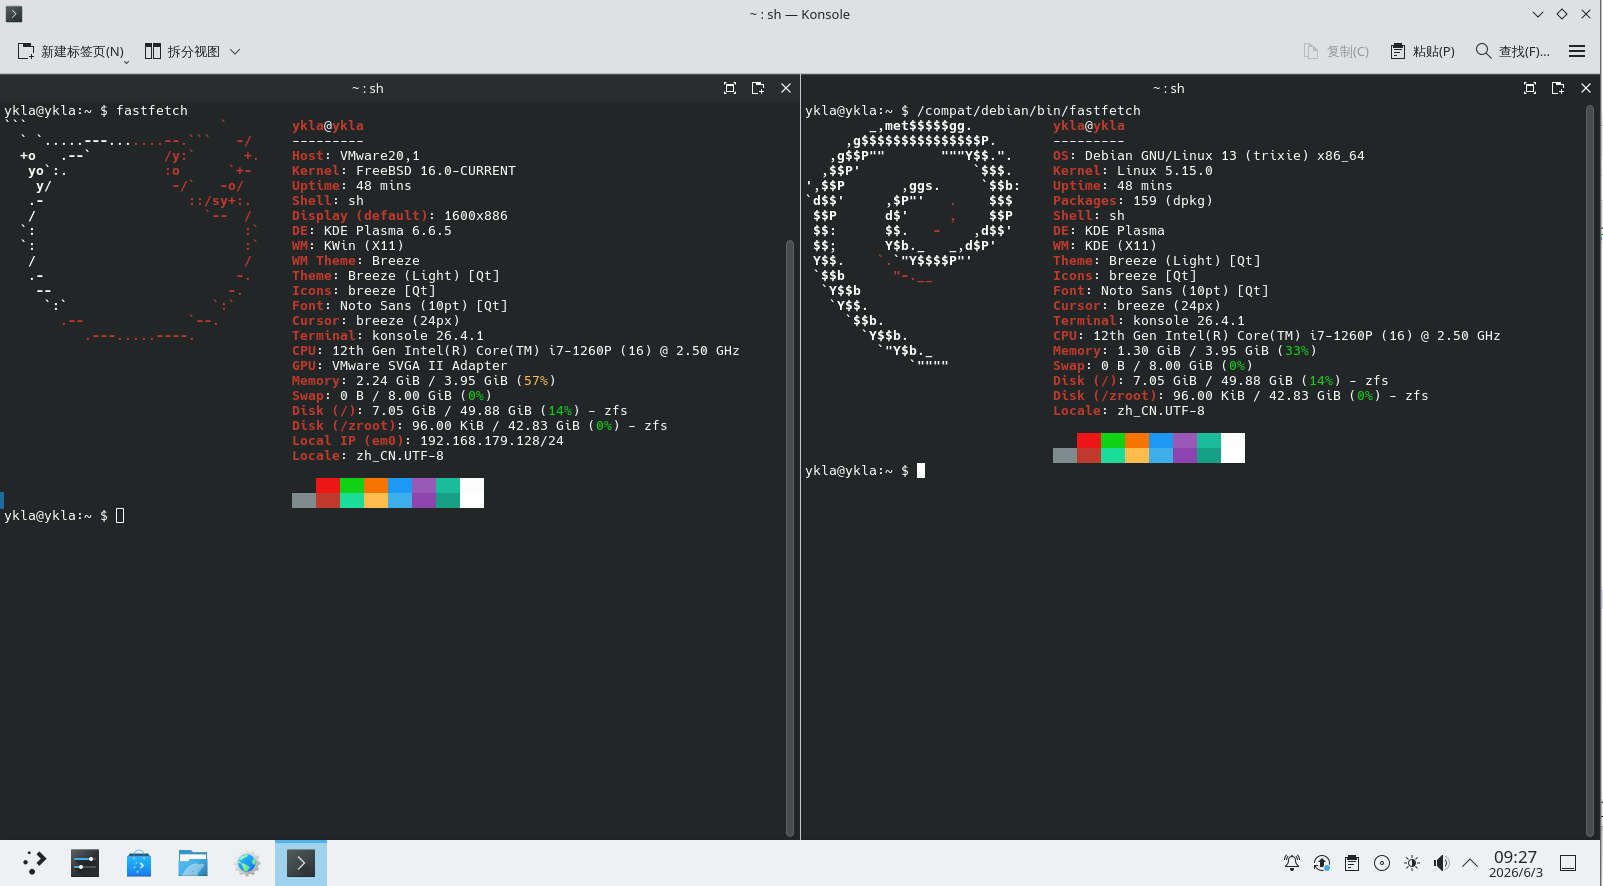This screenshot has height=886, width=1603.
Task: Click the New Tab (新建标签页) toolbar button
Action: point(71,51)
